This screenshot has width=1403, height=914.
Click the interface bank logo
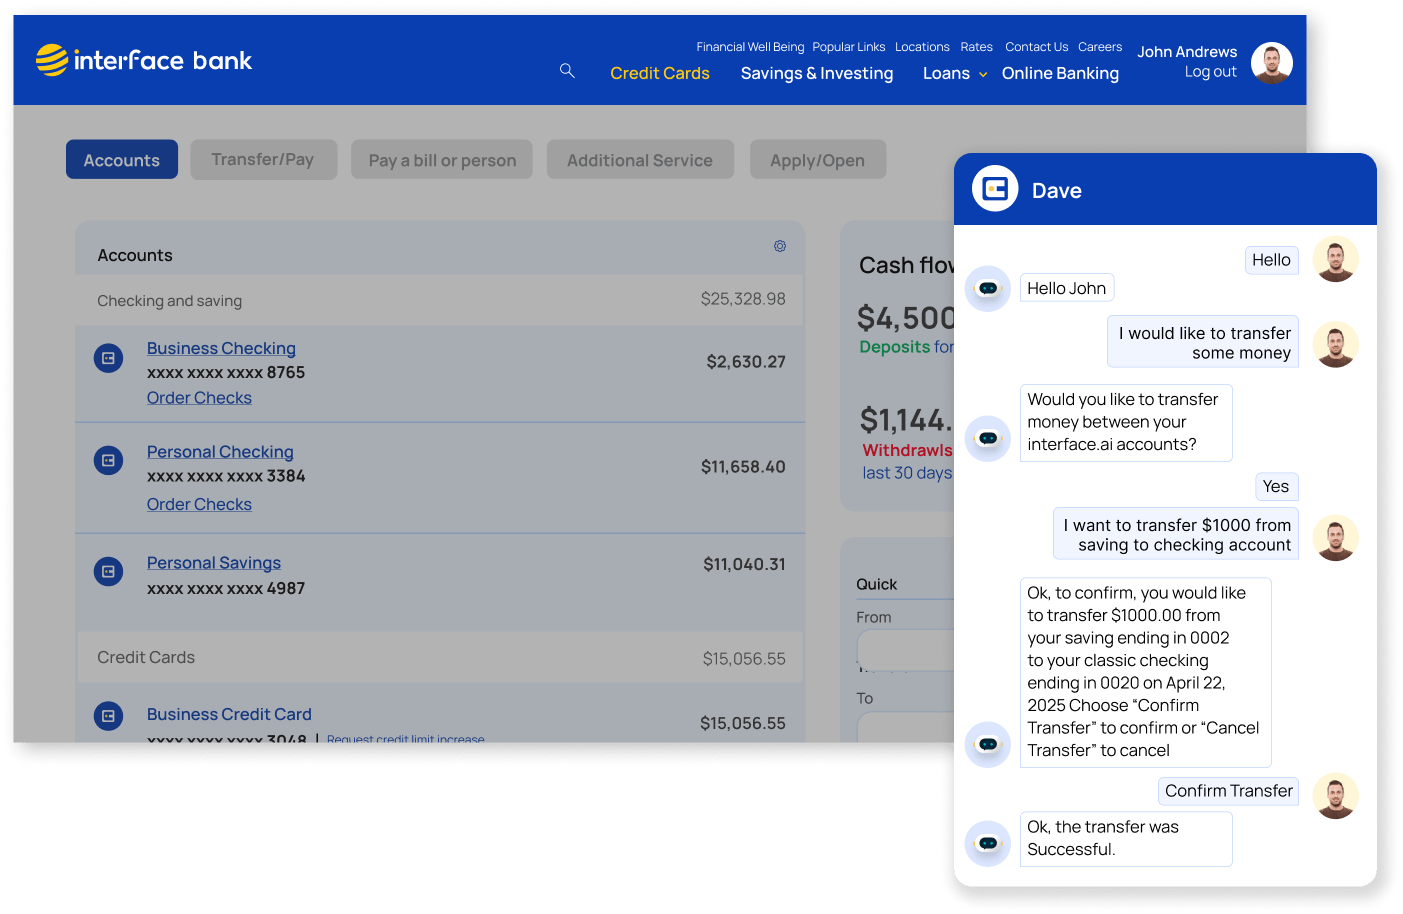(x=144, y=61)
